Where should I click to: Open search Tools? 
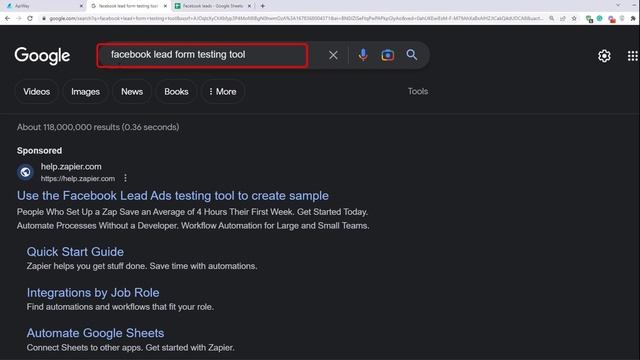click(x=418, y=91)
